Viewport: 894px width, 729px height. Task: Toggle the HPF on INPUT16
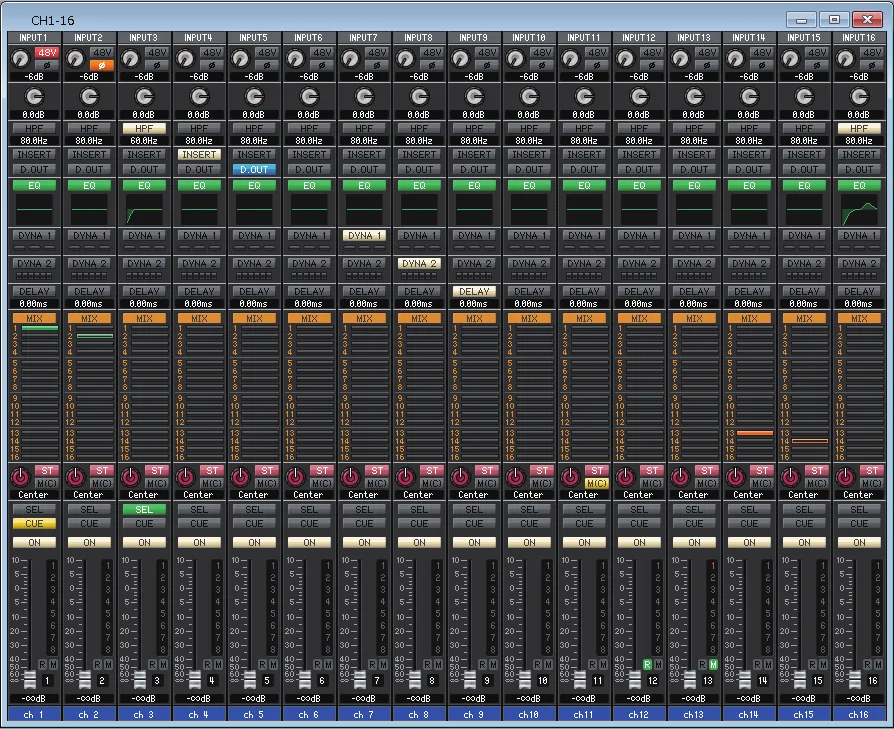pos(859,128)
